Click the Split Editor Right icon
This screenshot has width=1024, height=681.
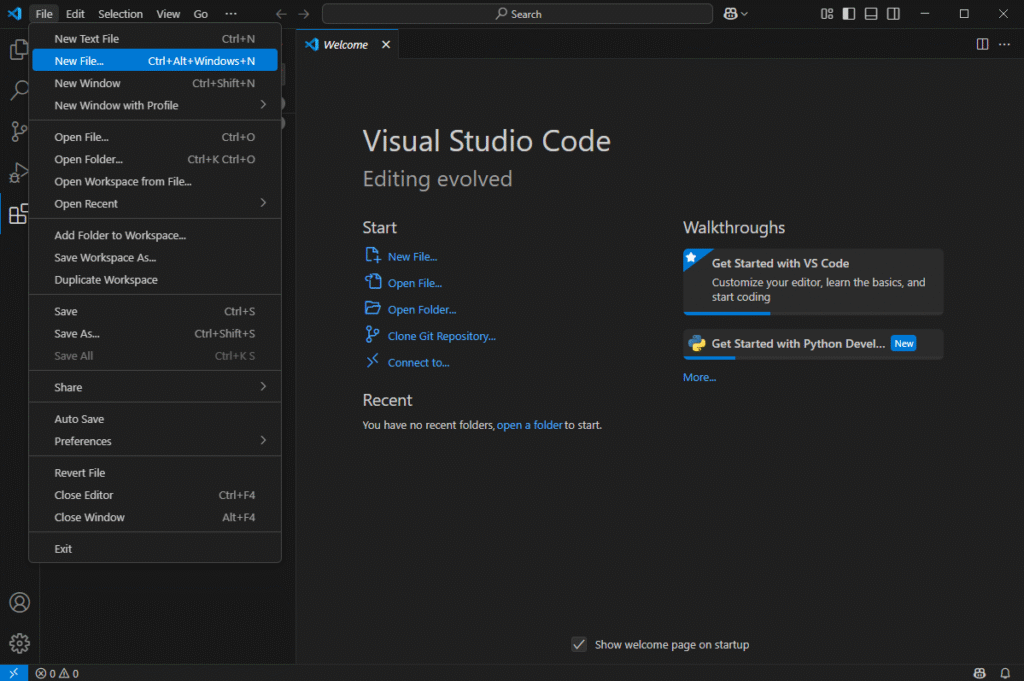pos(982,44)
